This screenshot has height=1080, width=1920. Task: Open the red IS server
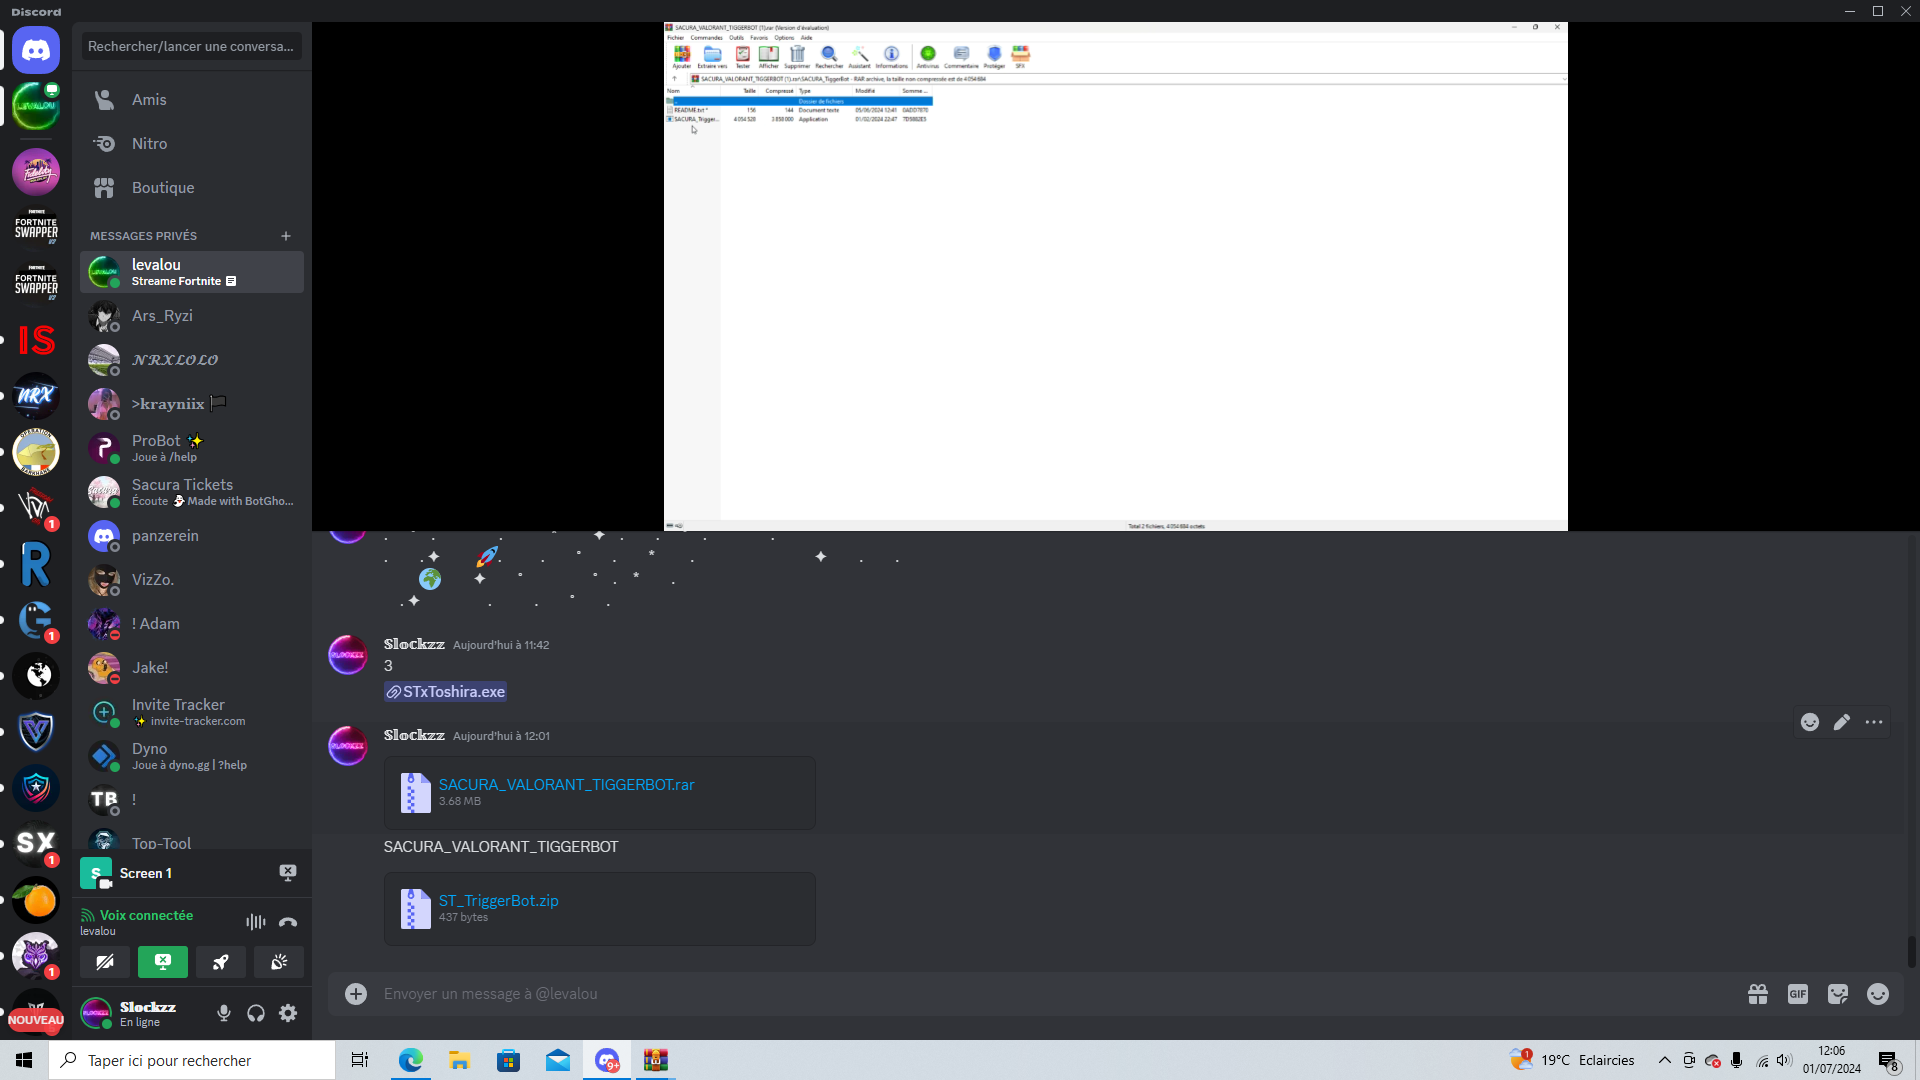[36, 340]
